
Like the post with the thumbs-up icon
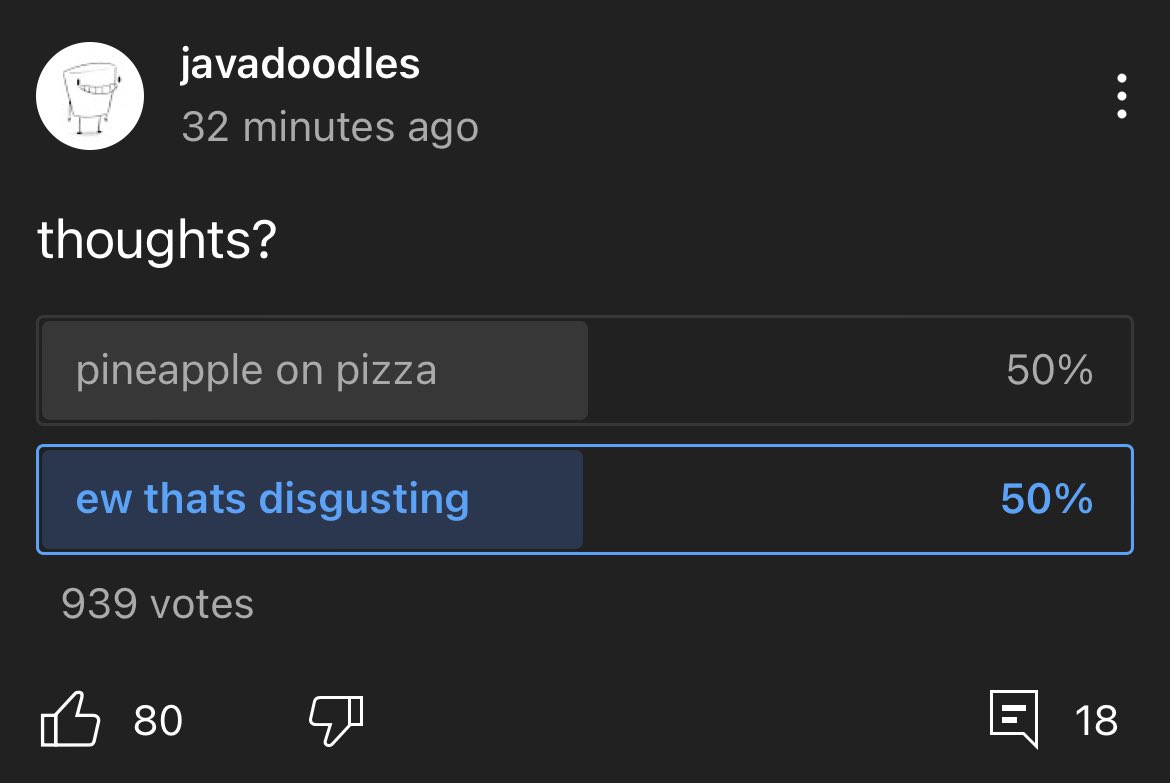70,718
